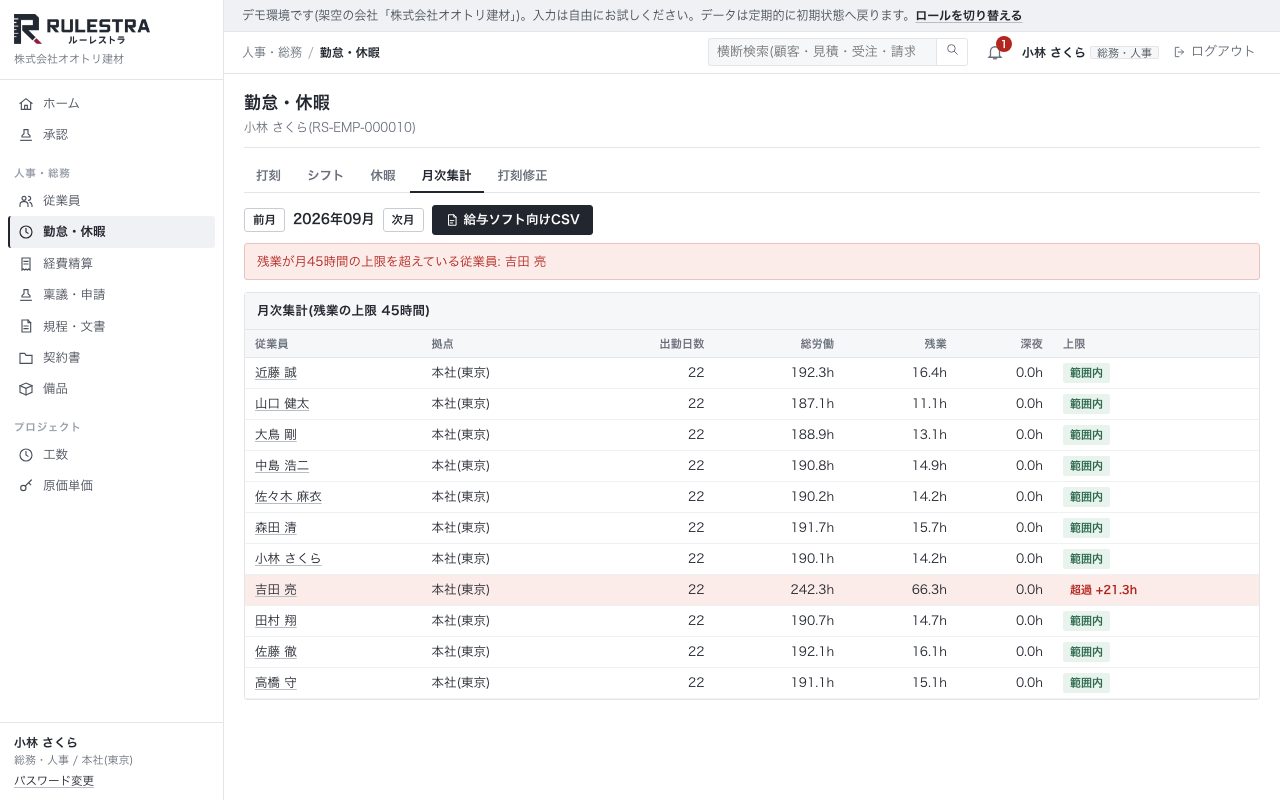Viewport: 1280px width, 800px height.
Task: Open employee 近藤 誠
Action: click(x=276, y=373)
